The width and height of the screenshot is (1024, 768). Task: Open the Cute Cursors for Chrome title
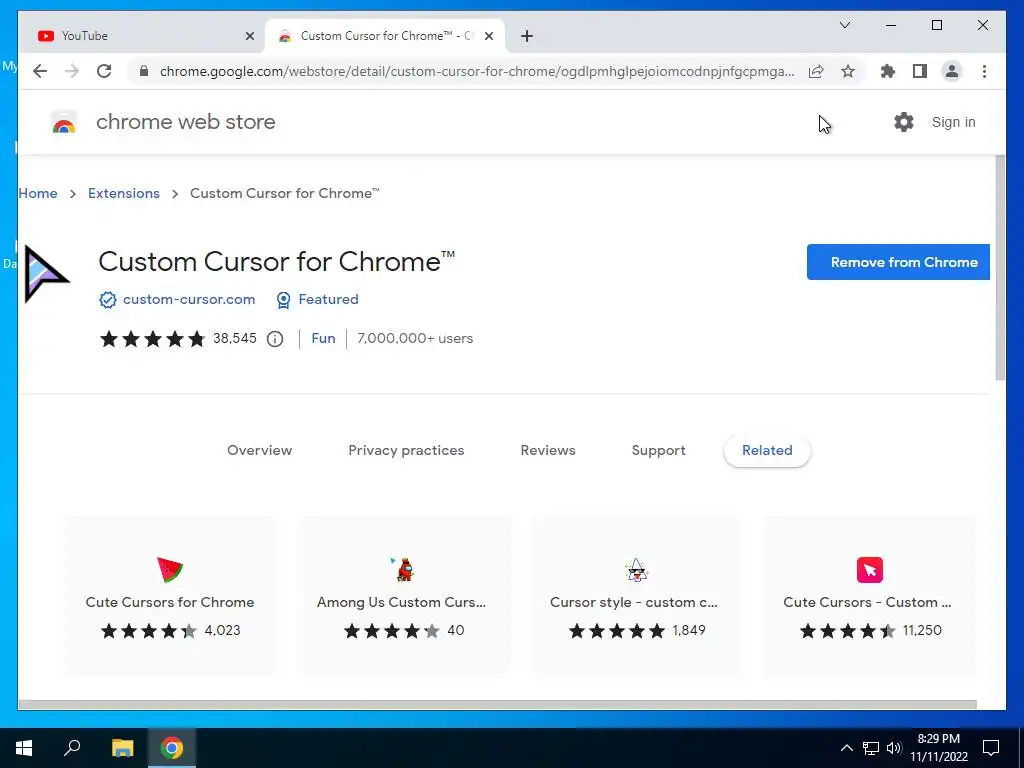pos(170,602)
